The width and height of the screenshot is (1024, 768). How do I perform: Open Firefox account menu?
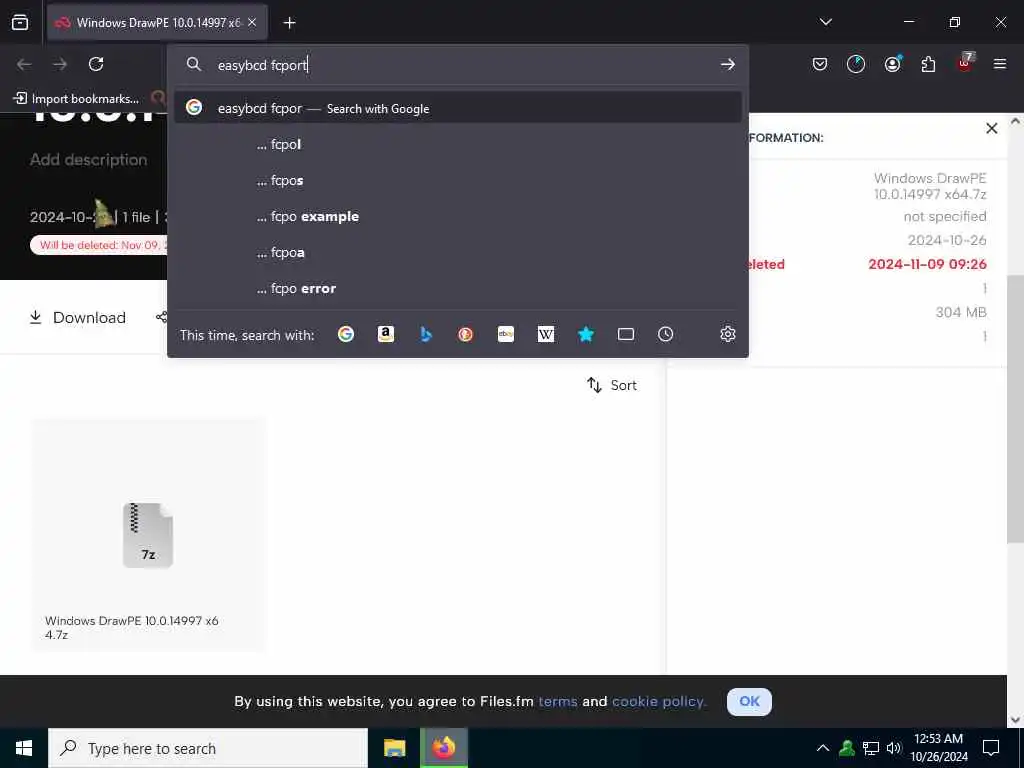[892, 64]
